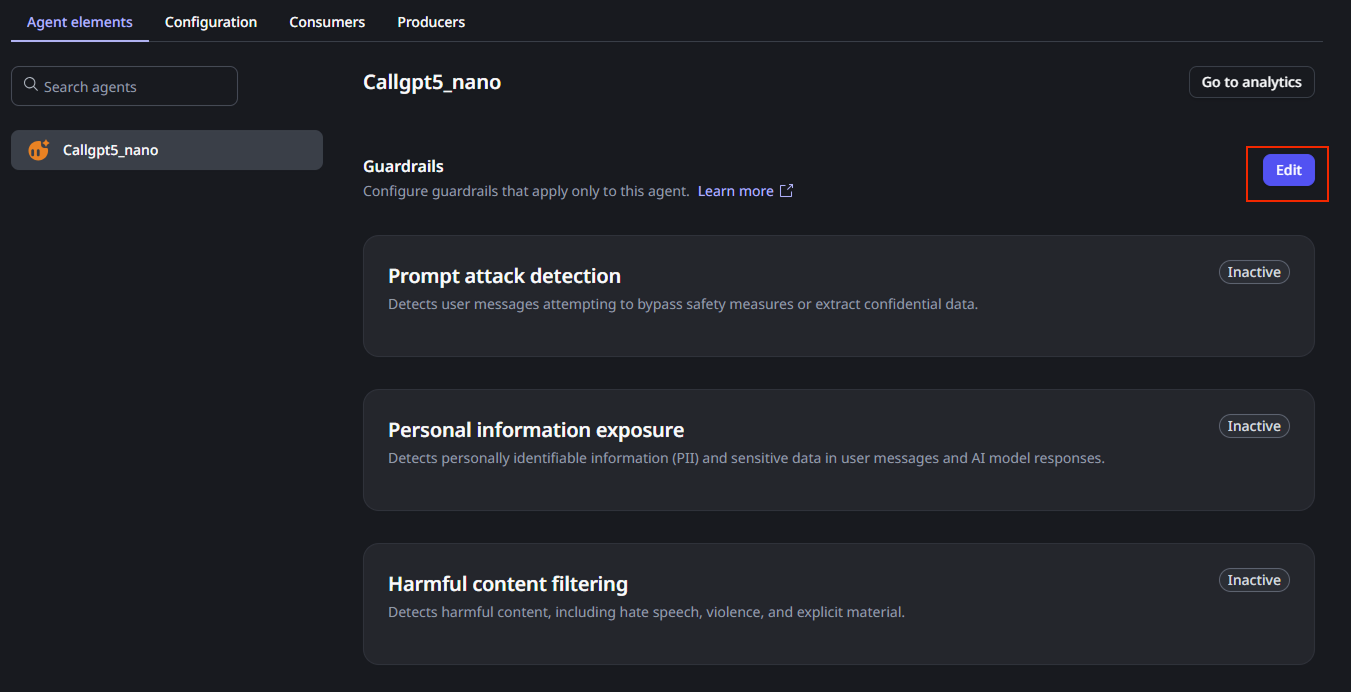Click Inactive badge on Harmful content filtering
This screenshot has height=692, width=1351.
coord(1254,580)
